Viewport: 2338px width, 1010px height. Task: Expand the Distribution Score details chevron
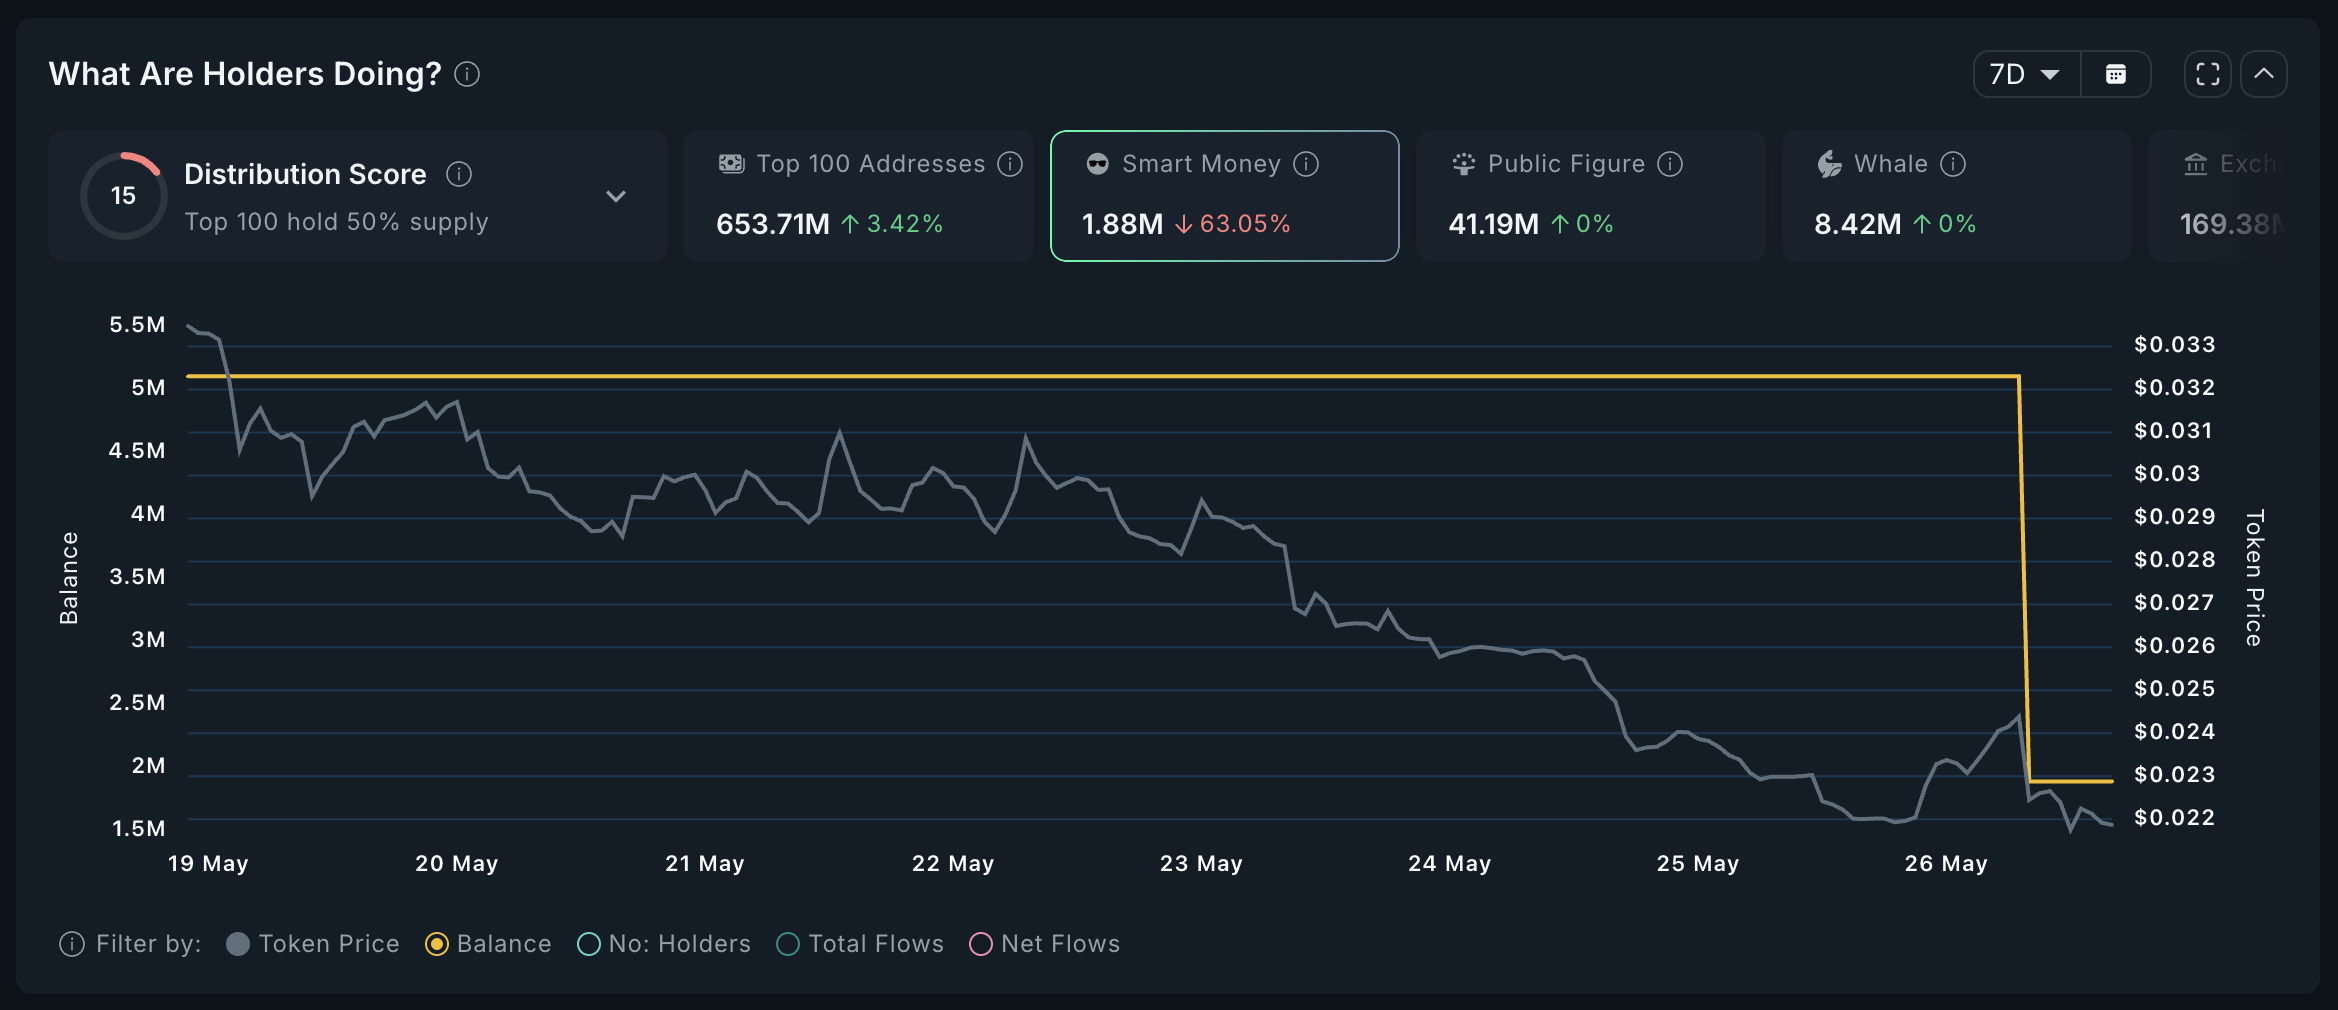point(617,196)
